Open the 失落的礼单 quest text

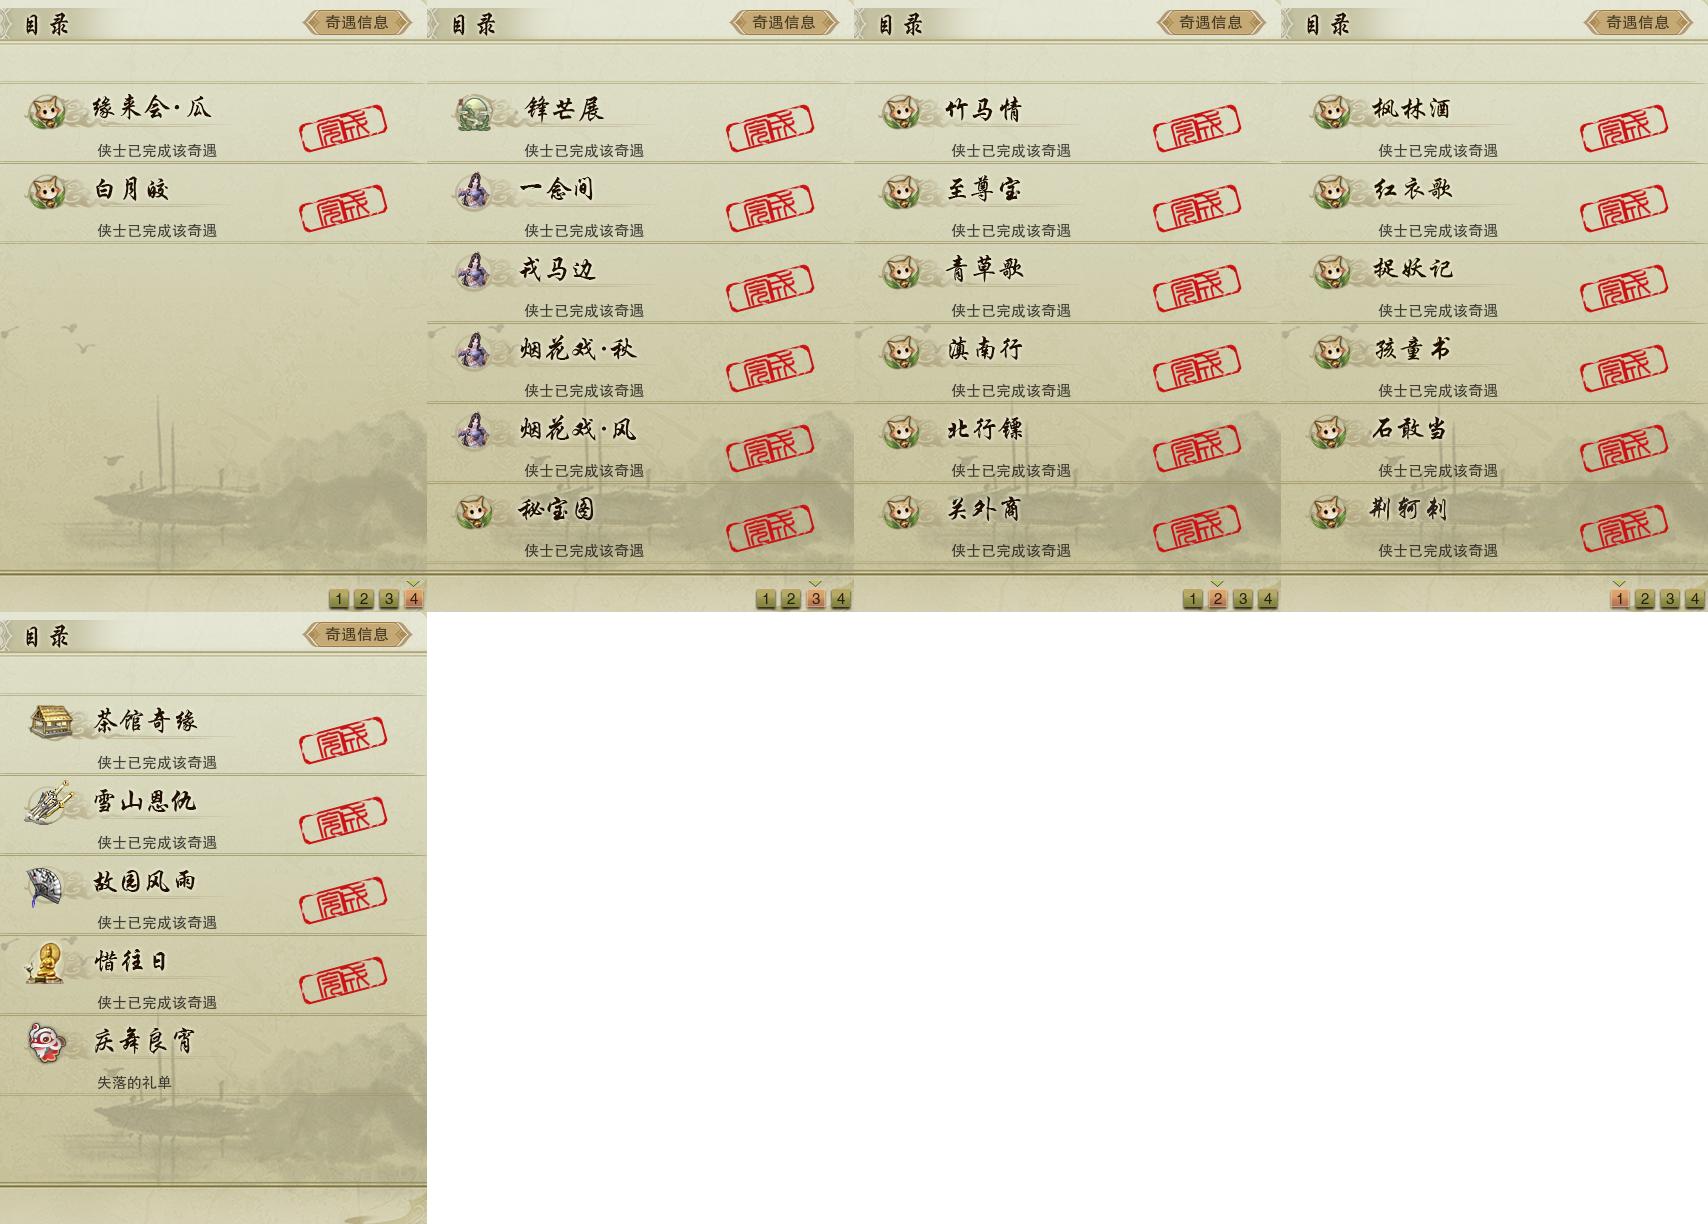[134, 1082]
